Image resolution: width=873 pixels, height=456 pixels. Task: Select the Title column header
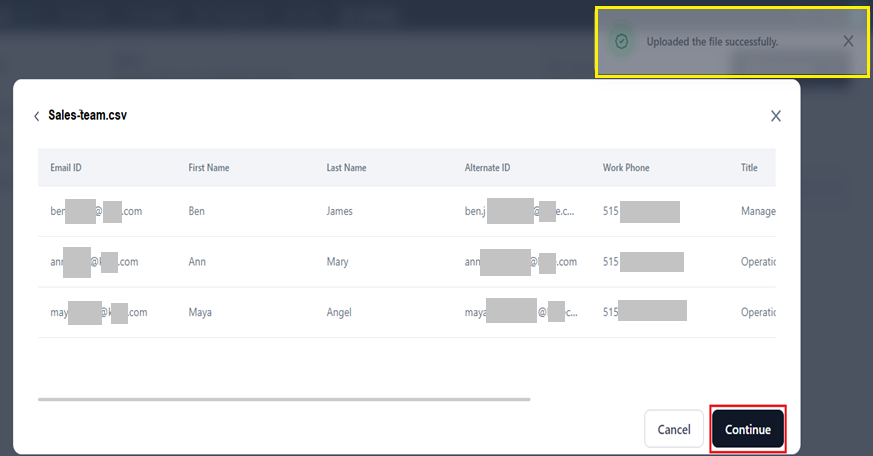click(749, 168)
